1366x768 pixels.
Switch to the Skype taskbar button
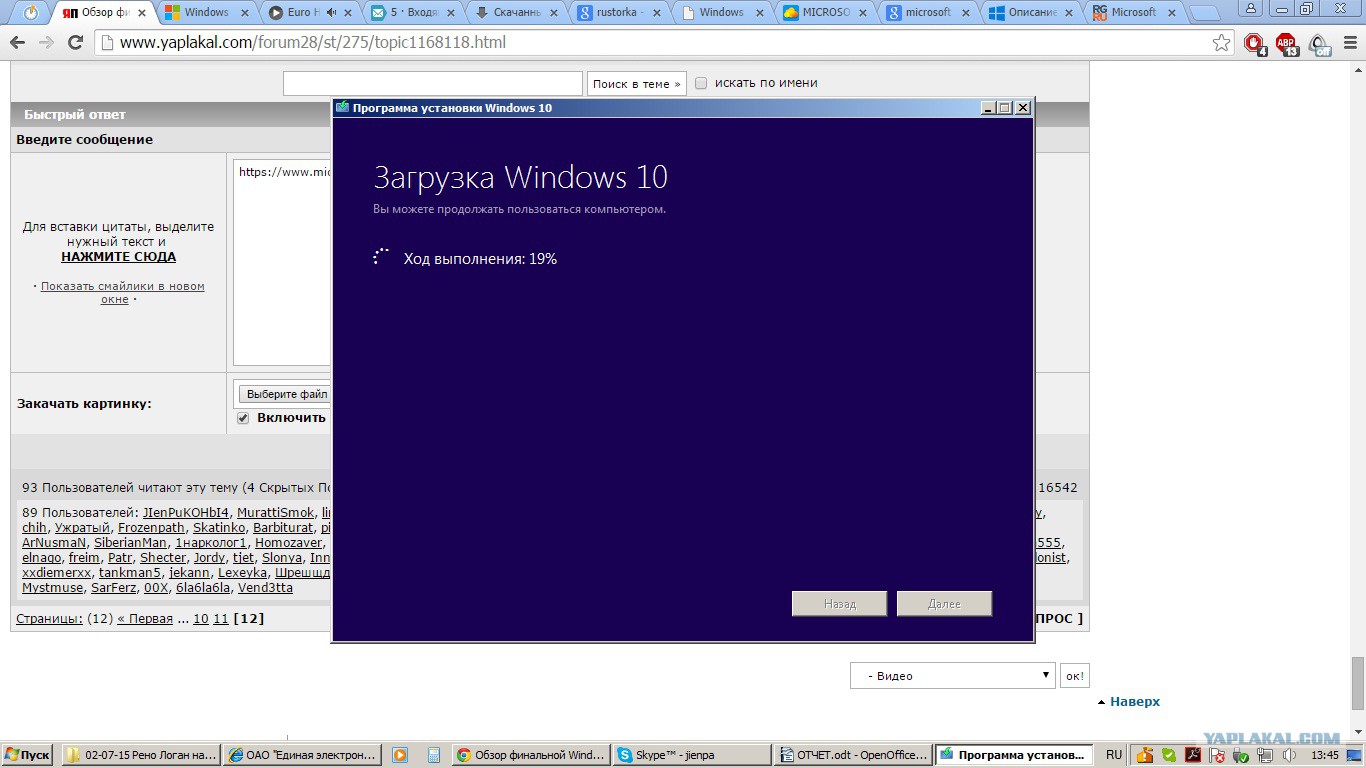[693, 755]
